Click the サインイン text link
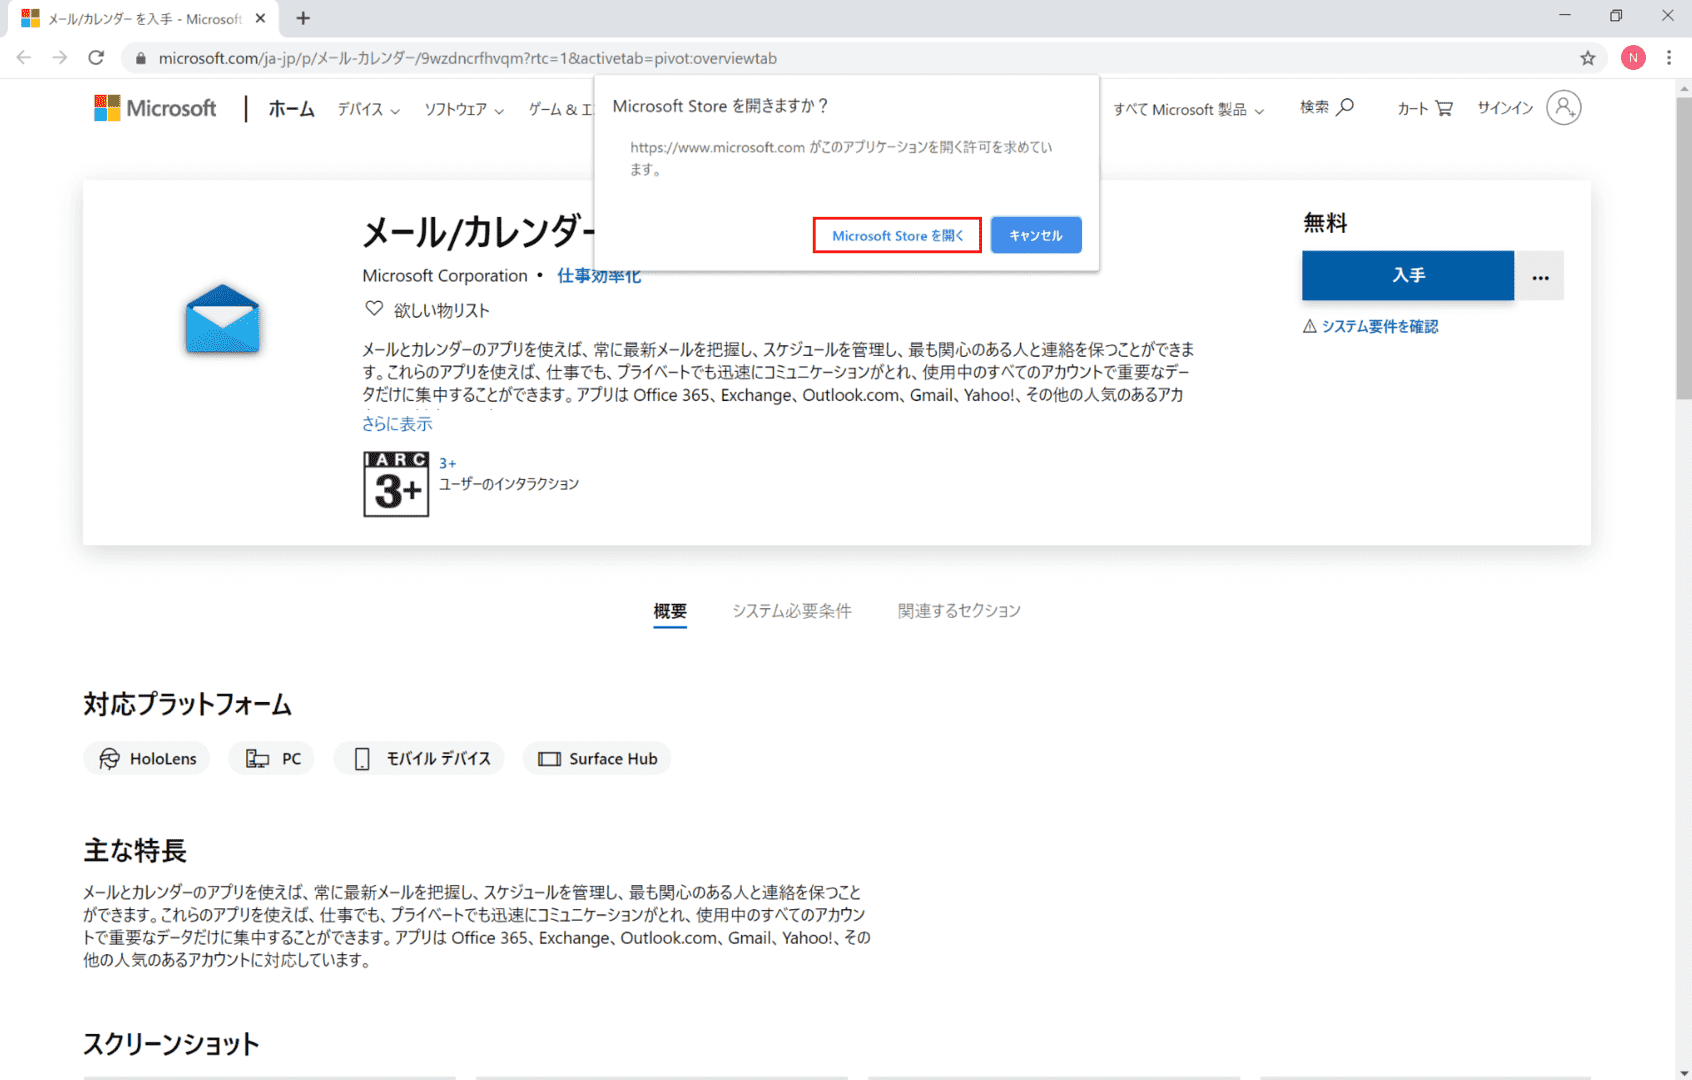The width and height of the screenshot is (1692, 1080). click(x=1505, y=108)
